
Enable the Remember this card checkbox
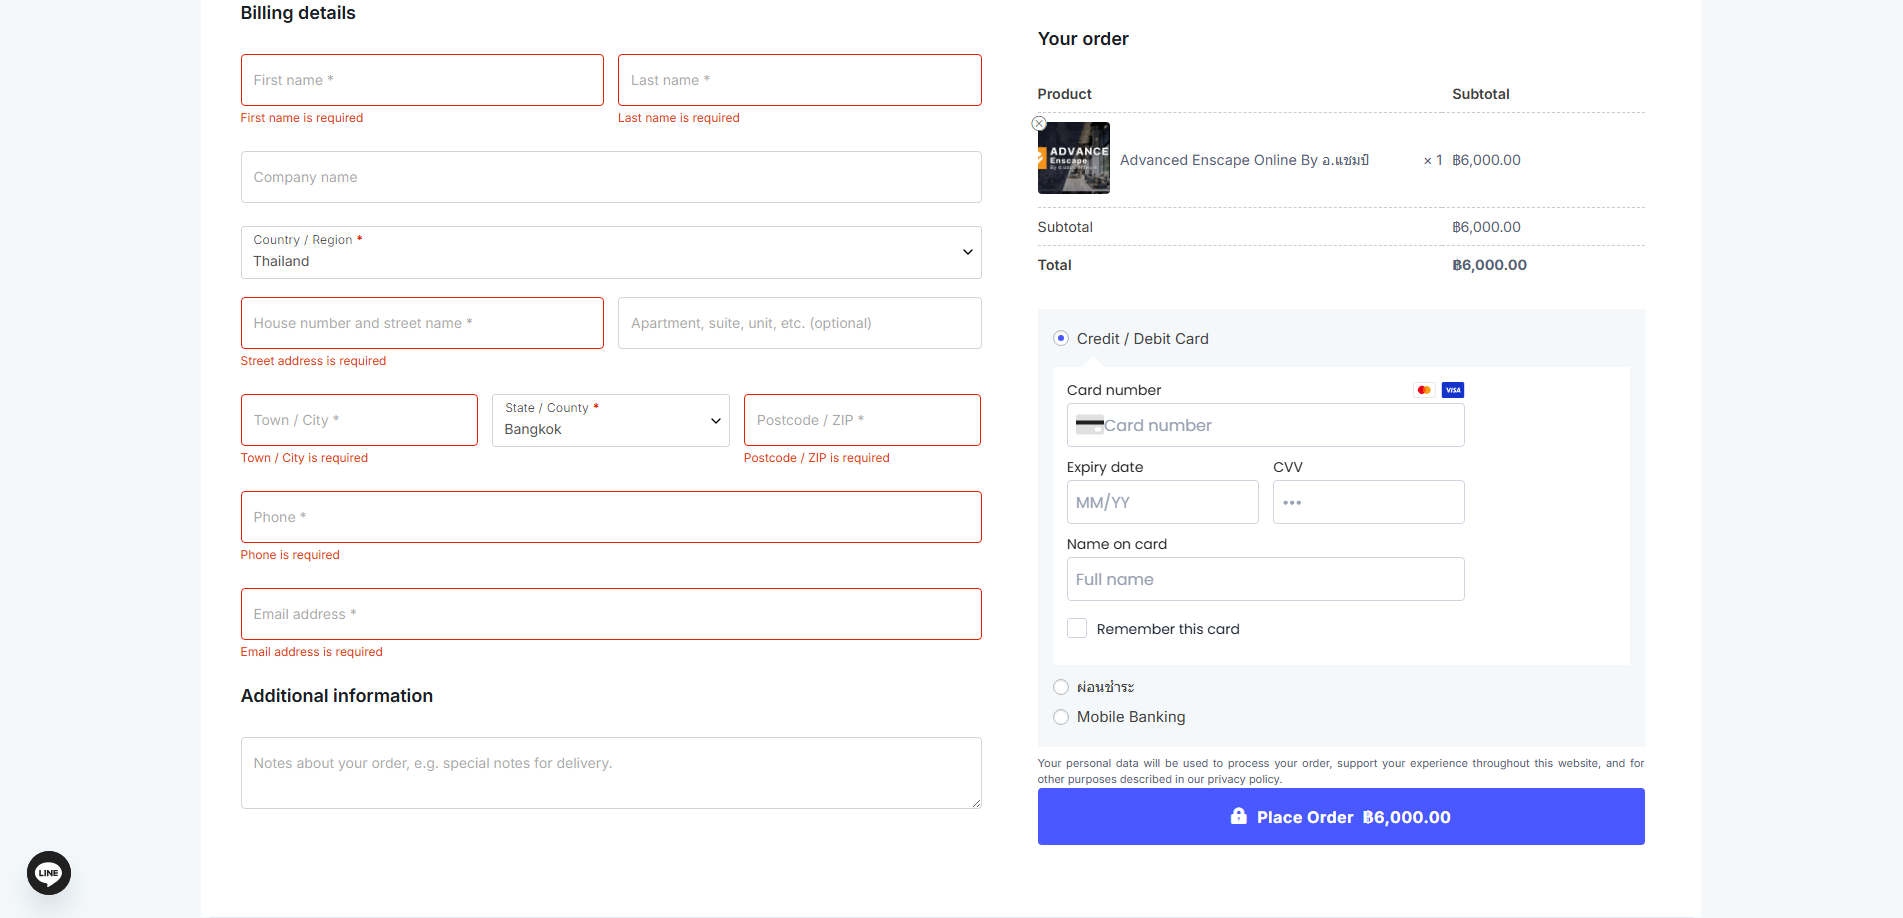pos(1077,629)
